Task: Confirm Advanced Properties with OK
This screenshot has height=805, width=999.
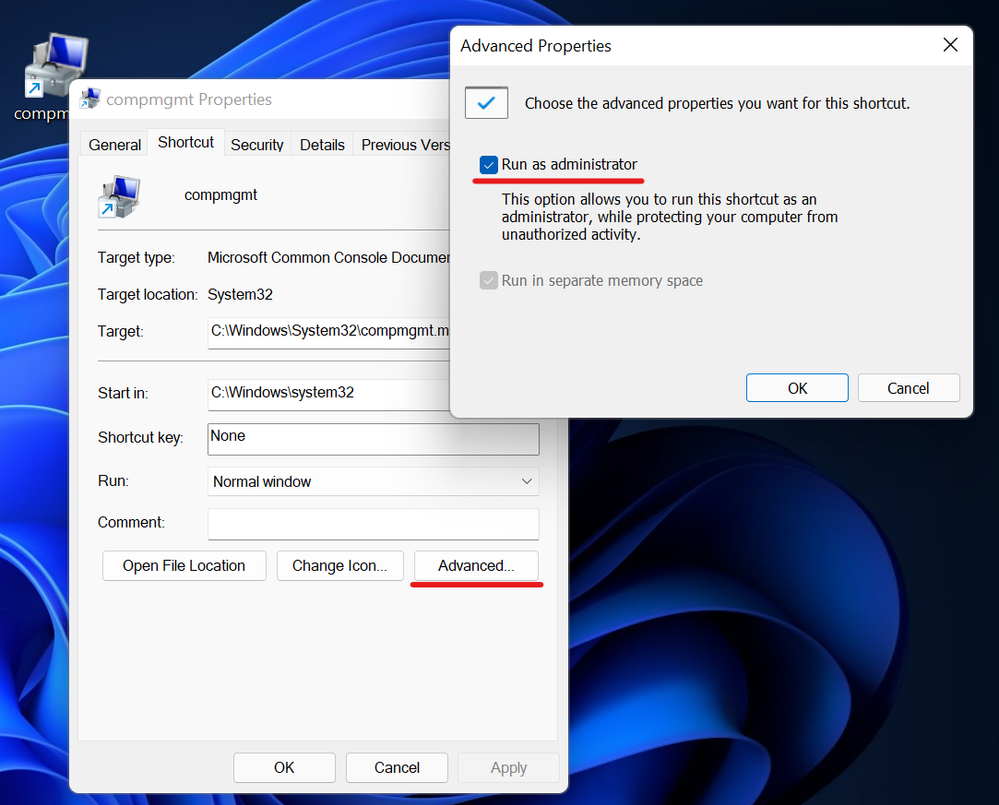Action: (797, 388)
